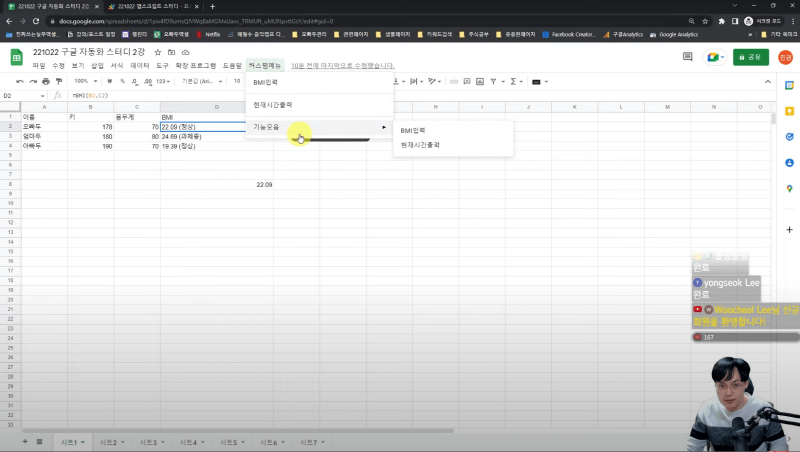Open Google Tasks side panel
800x452 pixels.
[789, 137]
